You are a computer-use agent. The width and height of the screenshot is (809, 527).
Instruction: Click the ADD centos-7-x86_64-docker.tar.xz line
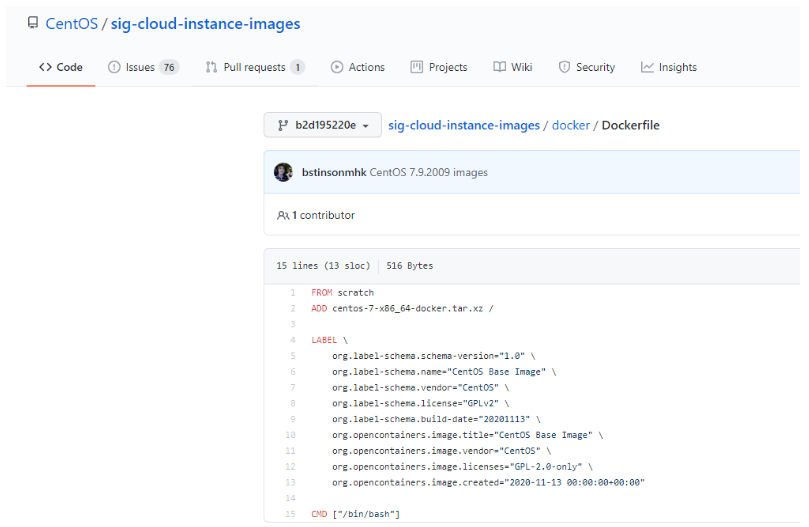tap(402, 309)
